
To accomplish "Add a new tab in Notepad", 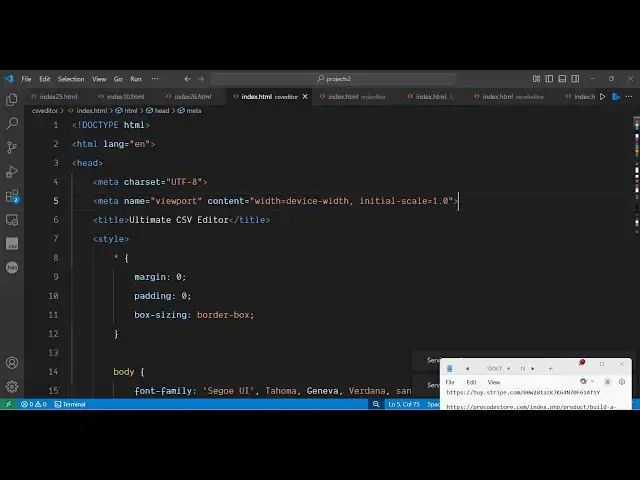I will (x=550, y=369).
